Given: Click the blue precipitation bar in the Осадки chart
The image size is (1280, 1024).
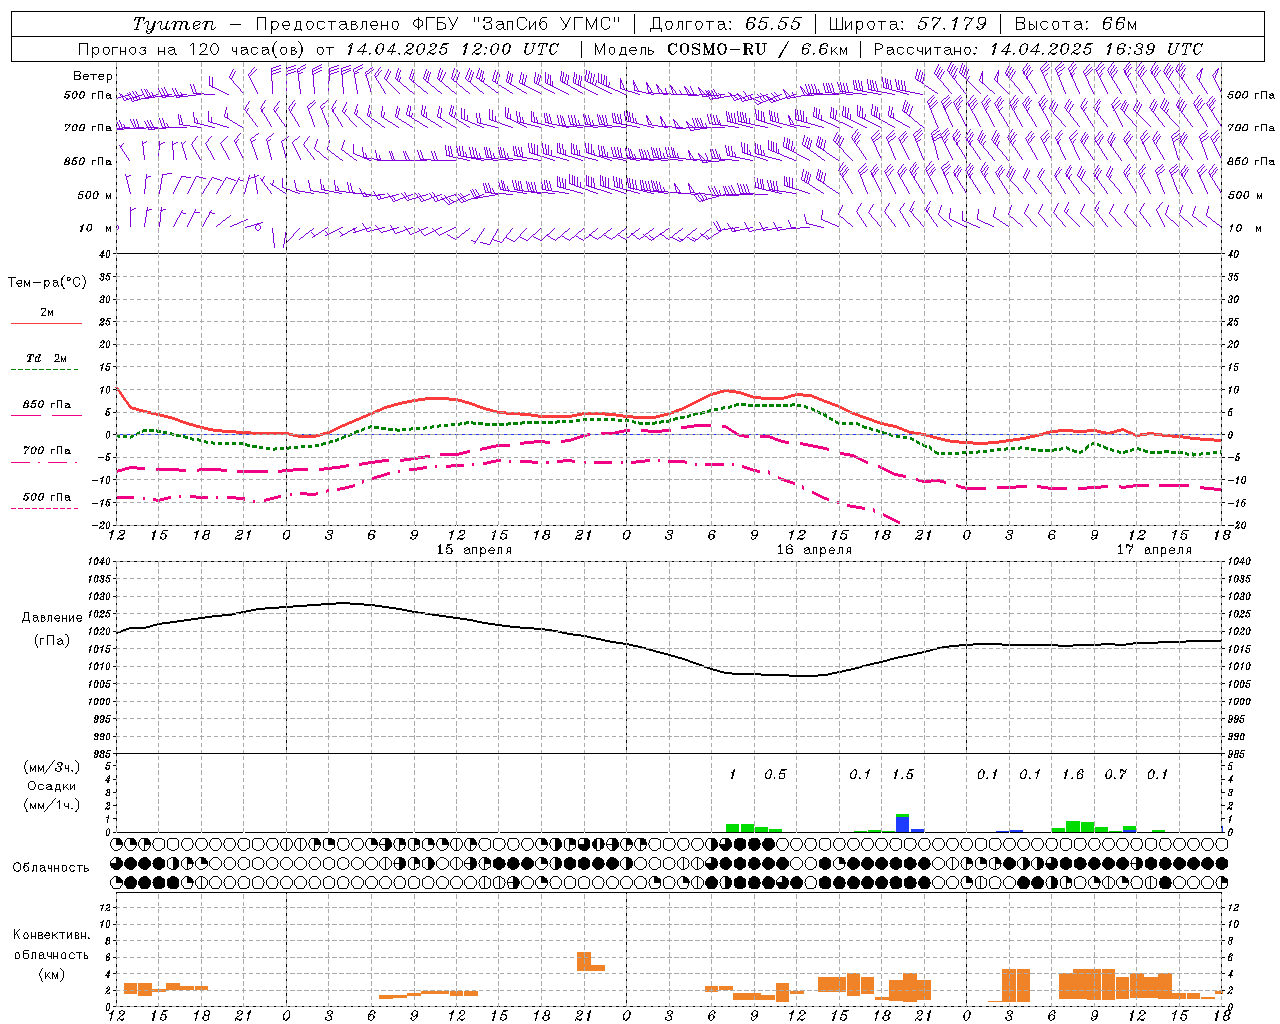Looking at the screenshot, I should point(902,825).
